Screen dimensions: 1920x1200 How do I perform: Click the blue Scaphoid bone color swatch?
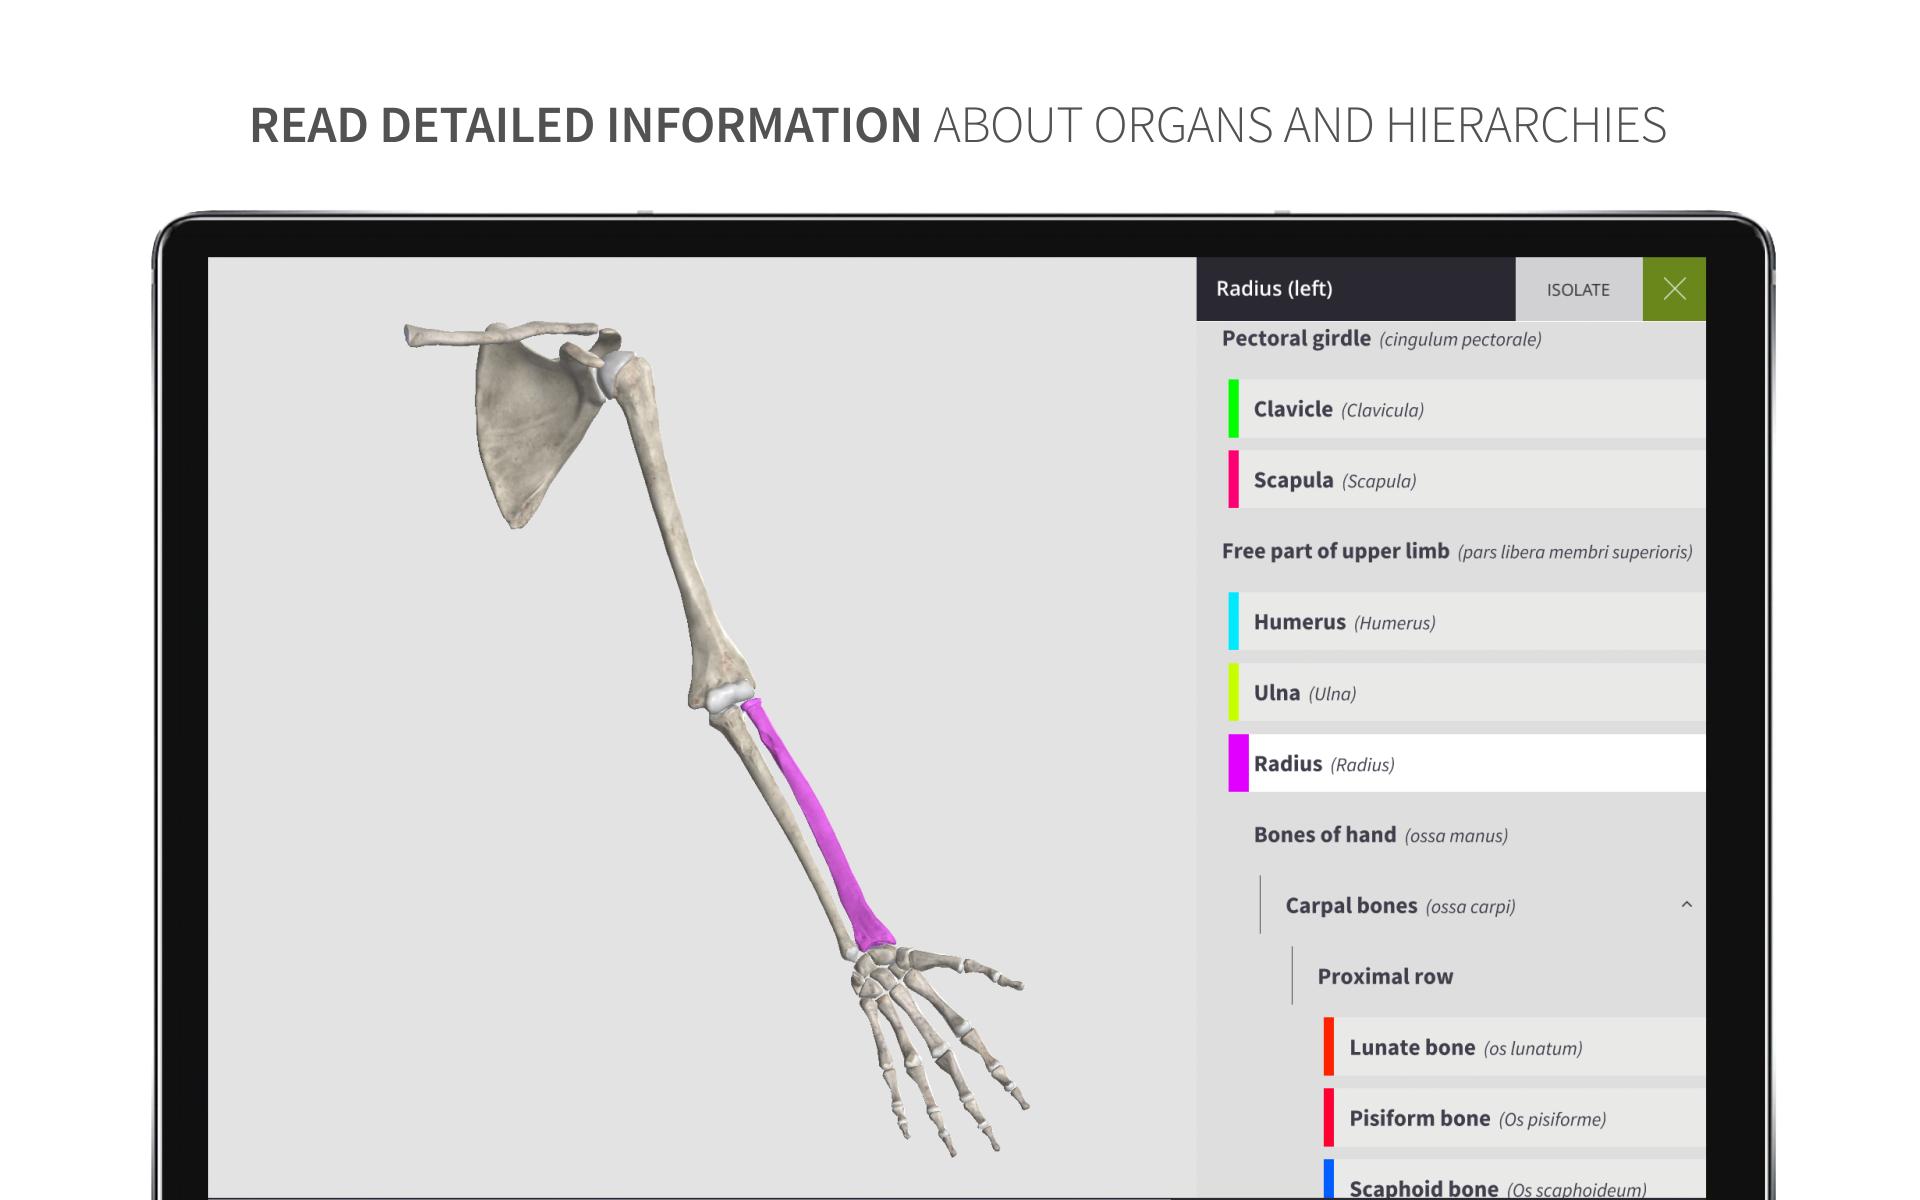[1328, 1180]
